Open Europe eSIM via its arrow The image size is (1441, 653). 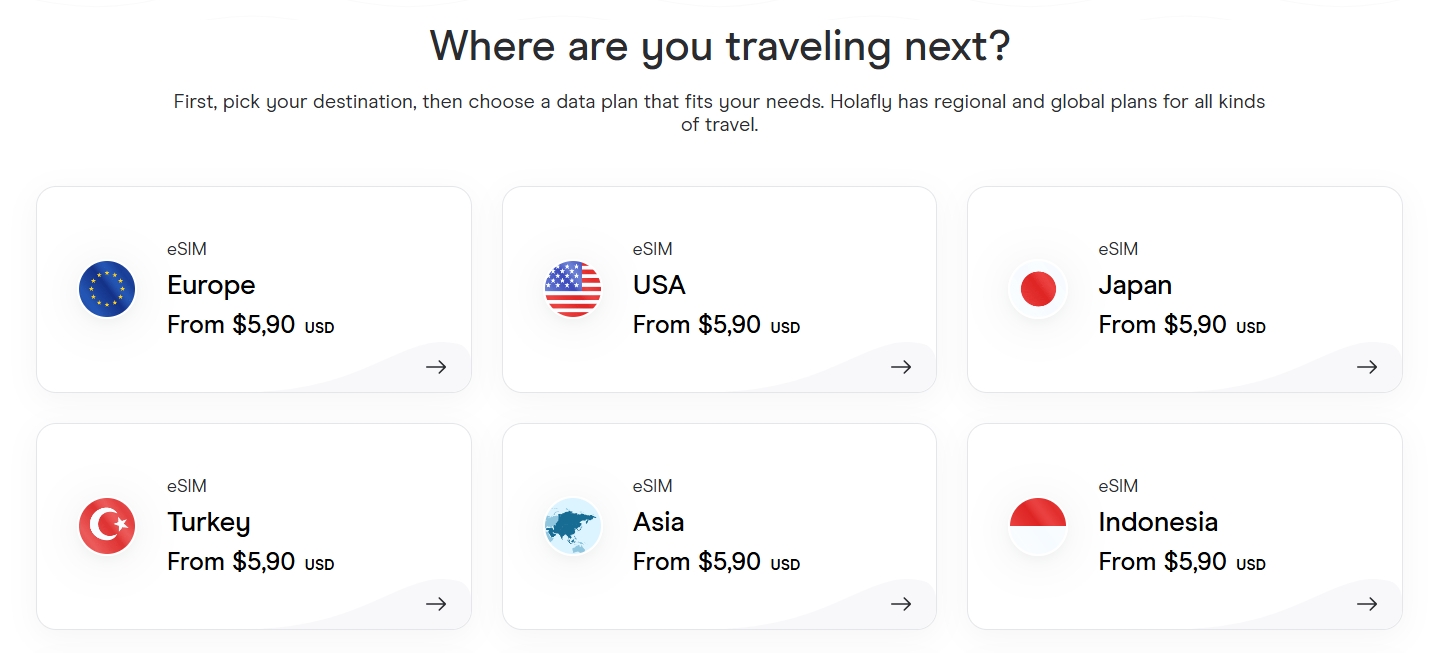pyautogui.click(x=436, y=367)
